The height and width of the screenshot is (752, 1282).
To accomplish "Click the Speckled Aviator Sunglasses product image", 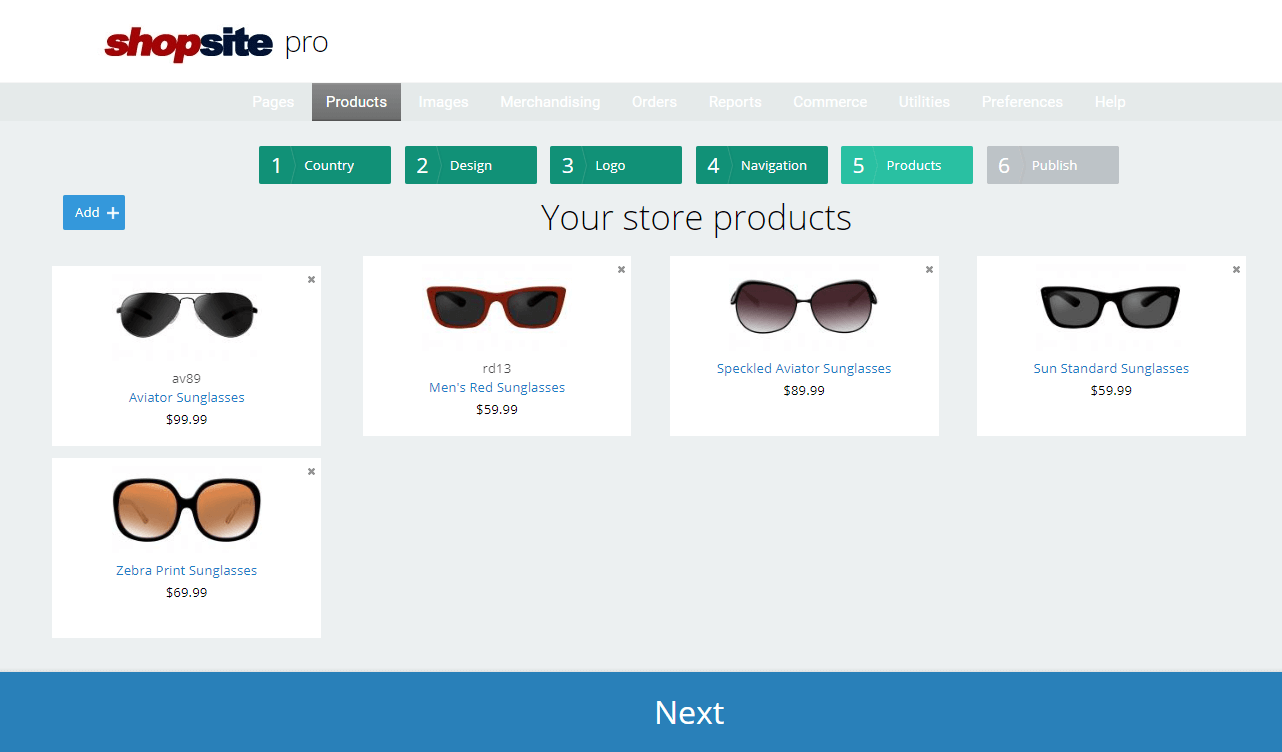I will 804,305.
